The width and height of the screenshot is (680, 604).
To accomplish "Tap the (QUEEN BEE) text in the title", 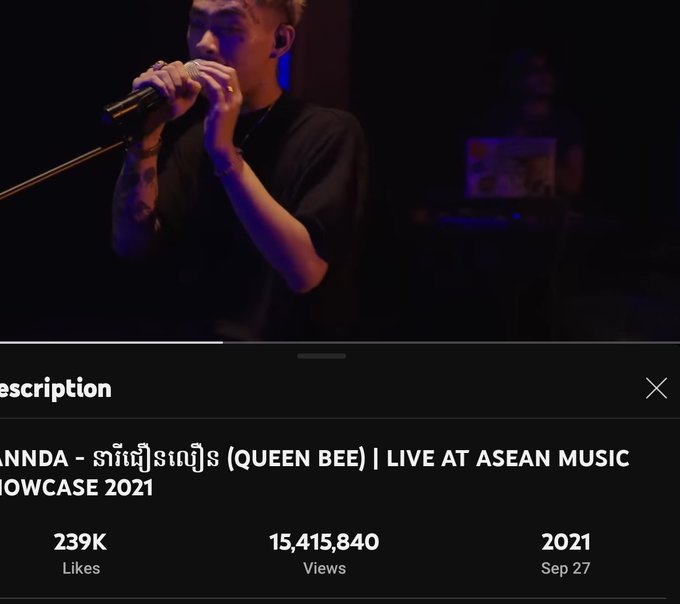I will tap(297, 459).
